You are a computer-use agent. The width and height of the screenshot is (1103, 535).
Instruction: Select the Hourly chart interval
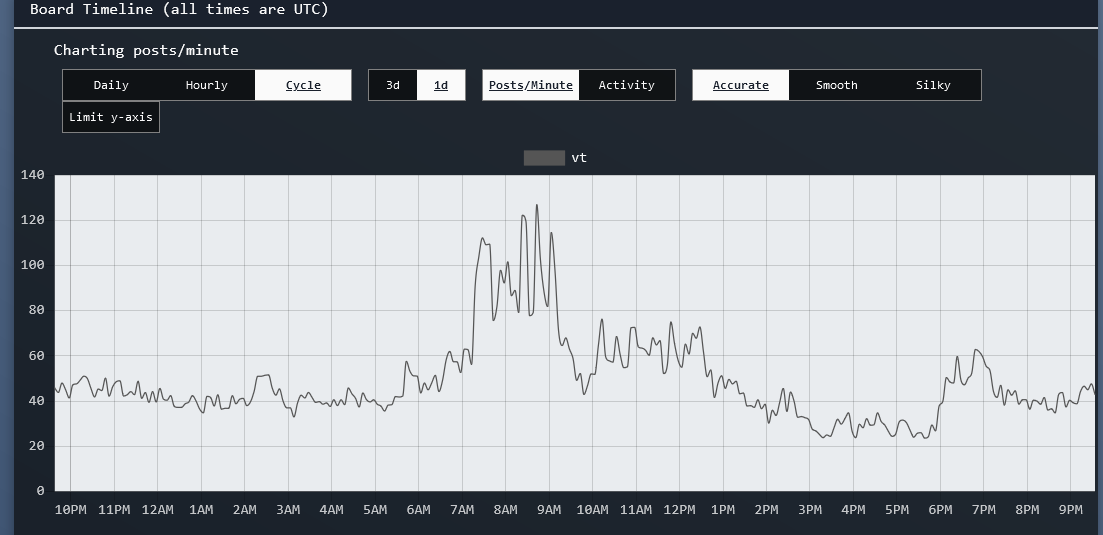click(207, 85)
